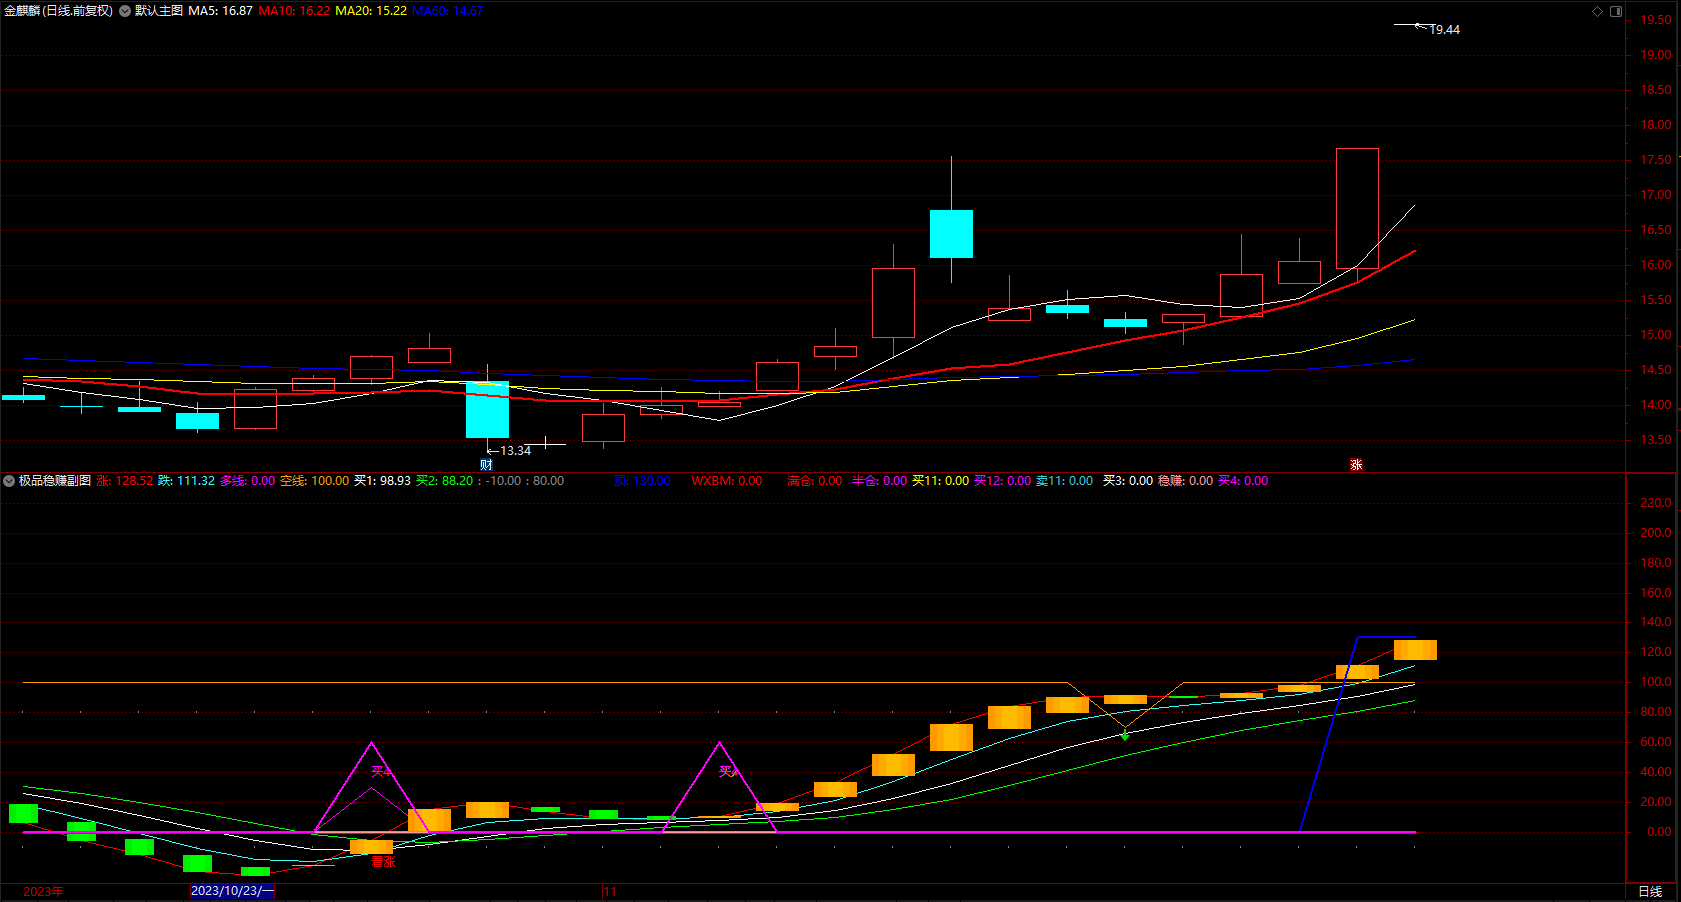Select the WXBM: 0.00 indicator value
Image resolution: width=1681 pixels, height=902 pixels.
pyautogui.click(x=726, y=481)
